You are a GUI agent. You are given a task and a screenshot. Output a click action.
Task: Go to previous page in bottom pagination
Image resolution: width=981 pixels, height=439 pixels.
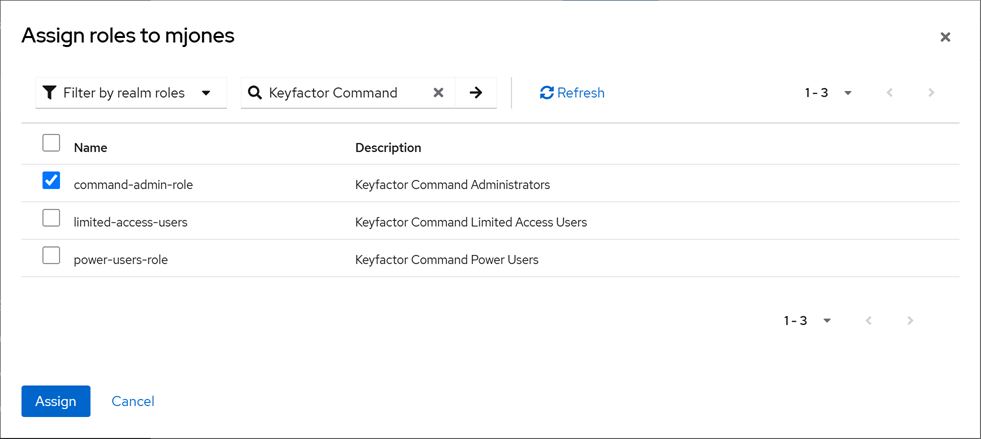(x=868, y=321)
